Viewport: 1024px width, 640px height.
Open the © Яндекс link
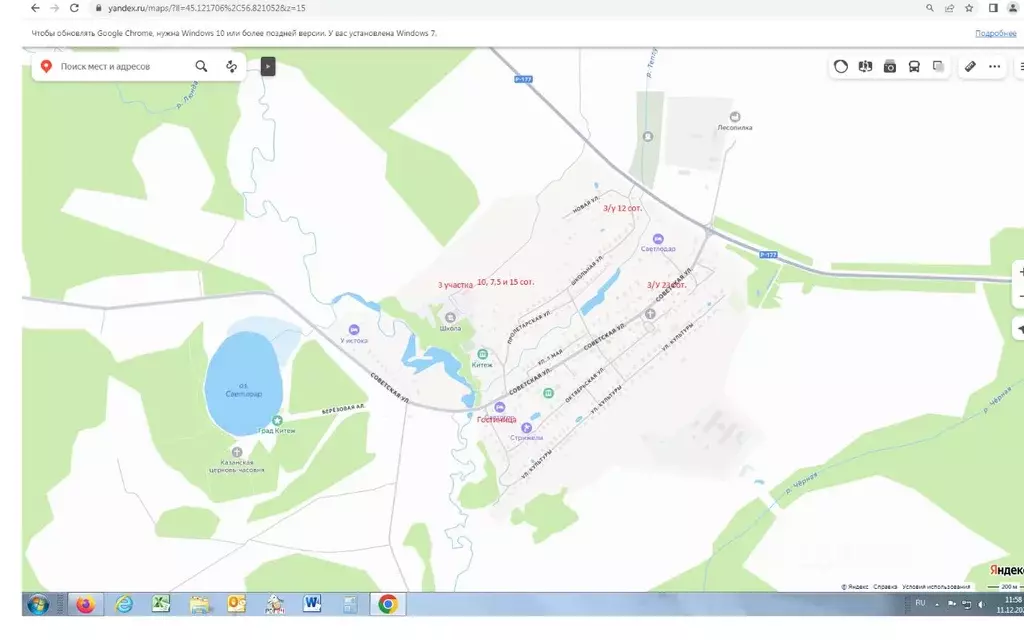tap(855, 587)
